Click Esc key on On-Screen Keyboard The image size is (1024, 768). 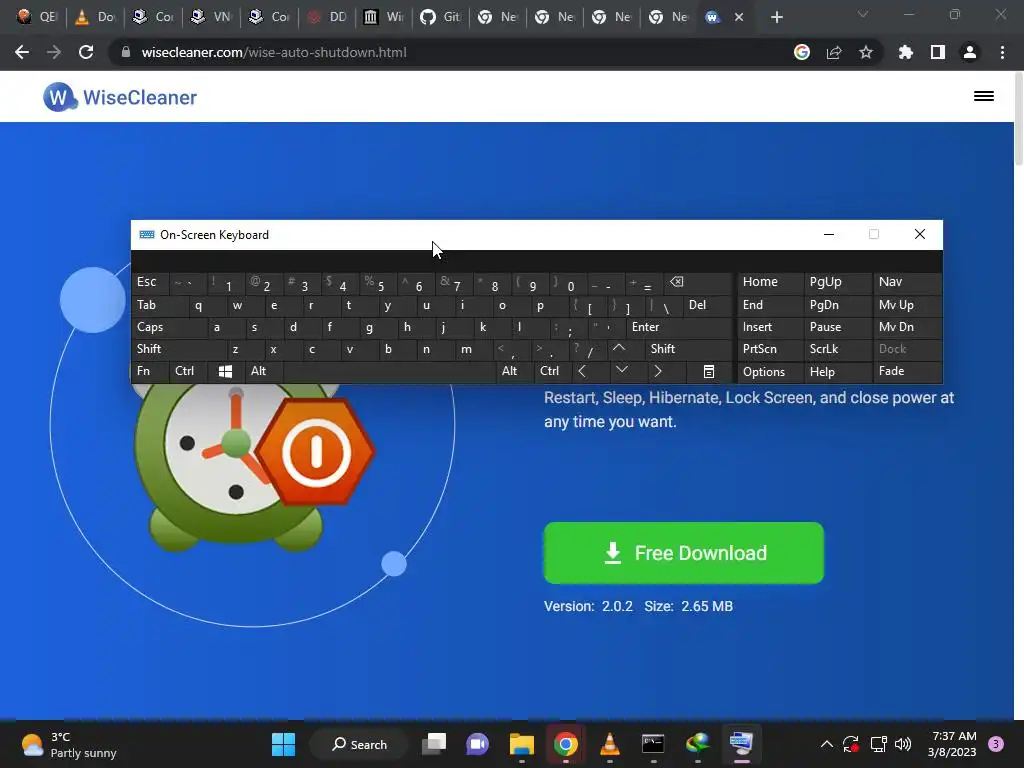150,282
